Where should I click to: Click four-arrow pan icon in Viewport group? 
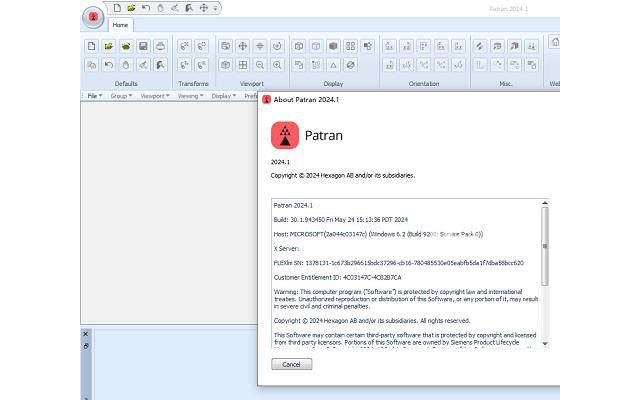(x=243, y=46)
